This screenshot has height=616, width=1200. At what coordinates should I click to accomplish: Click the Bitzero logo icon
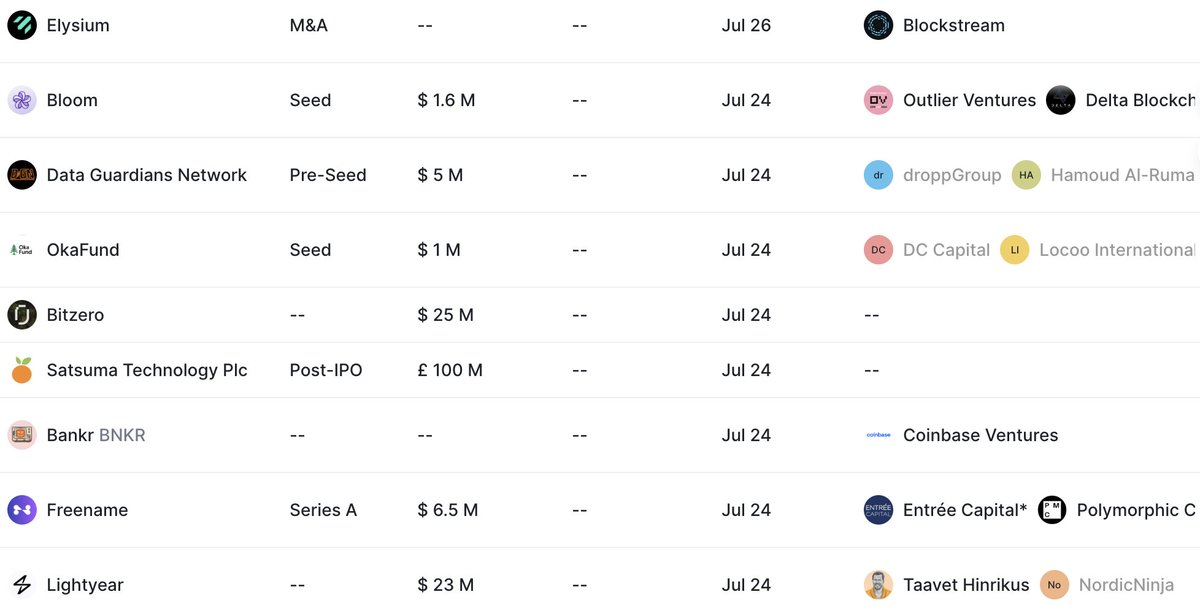pyautogui.click(x=22, y=315)
